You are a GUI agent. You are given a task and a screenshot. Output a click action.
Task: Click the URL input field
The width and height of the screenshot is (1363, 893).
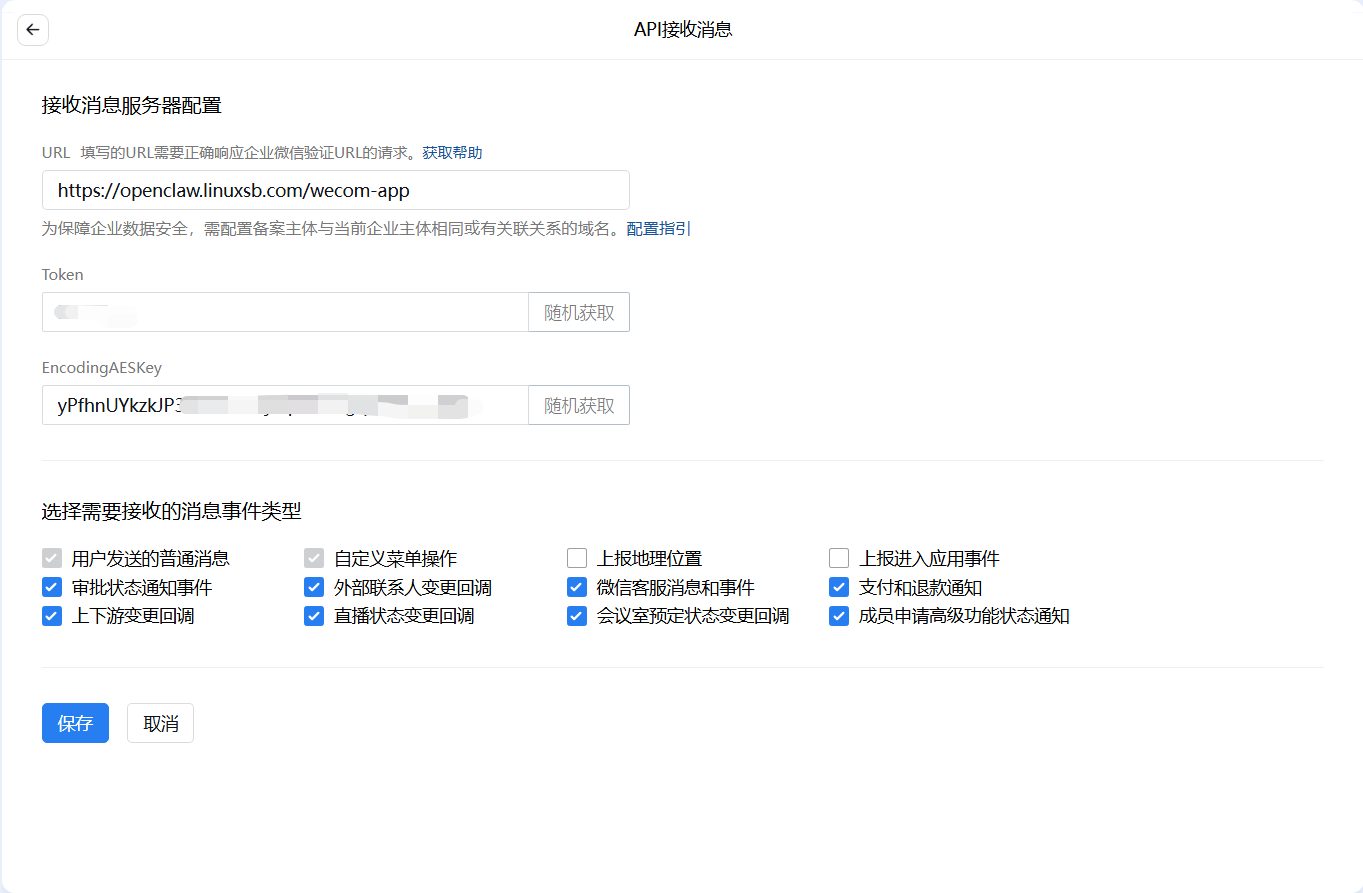[x=335, y=190]
